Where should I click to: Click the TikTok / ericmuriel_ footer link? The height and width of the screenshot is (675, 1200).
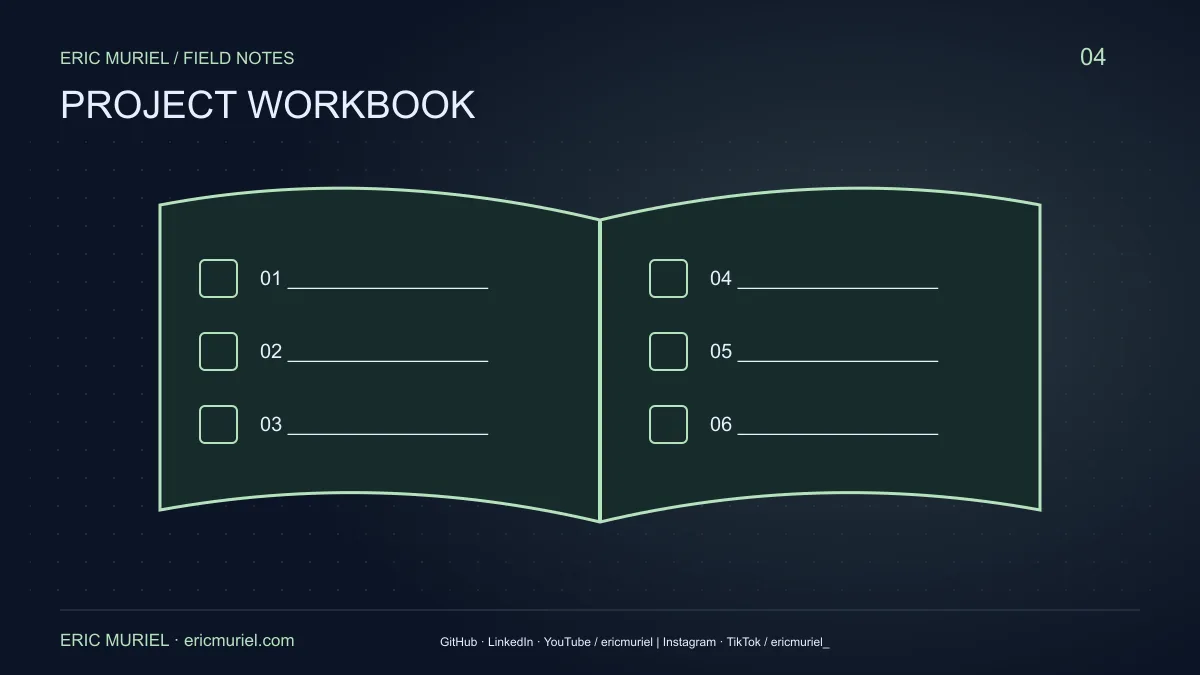click(778, 642)
